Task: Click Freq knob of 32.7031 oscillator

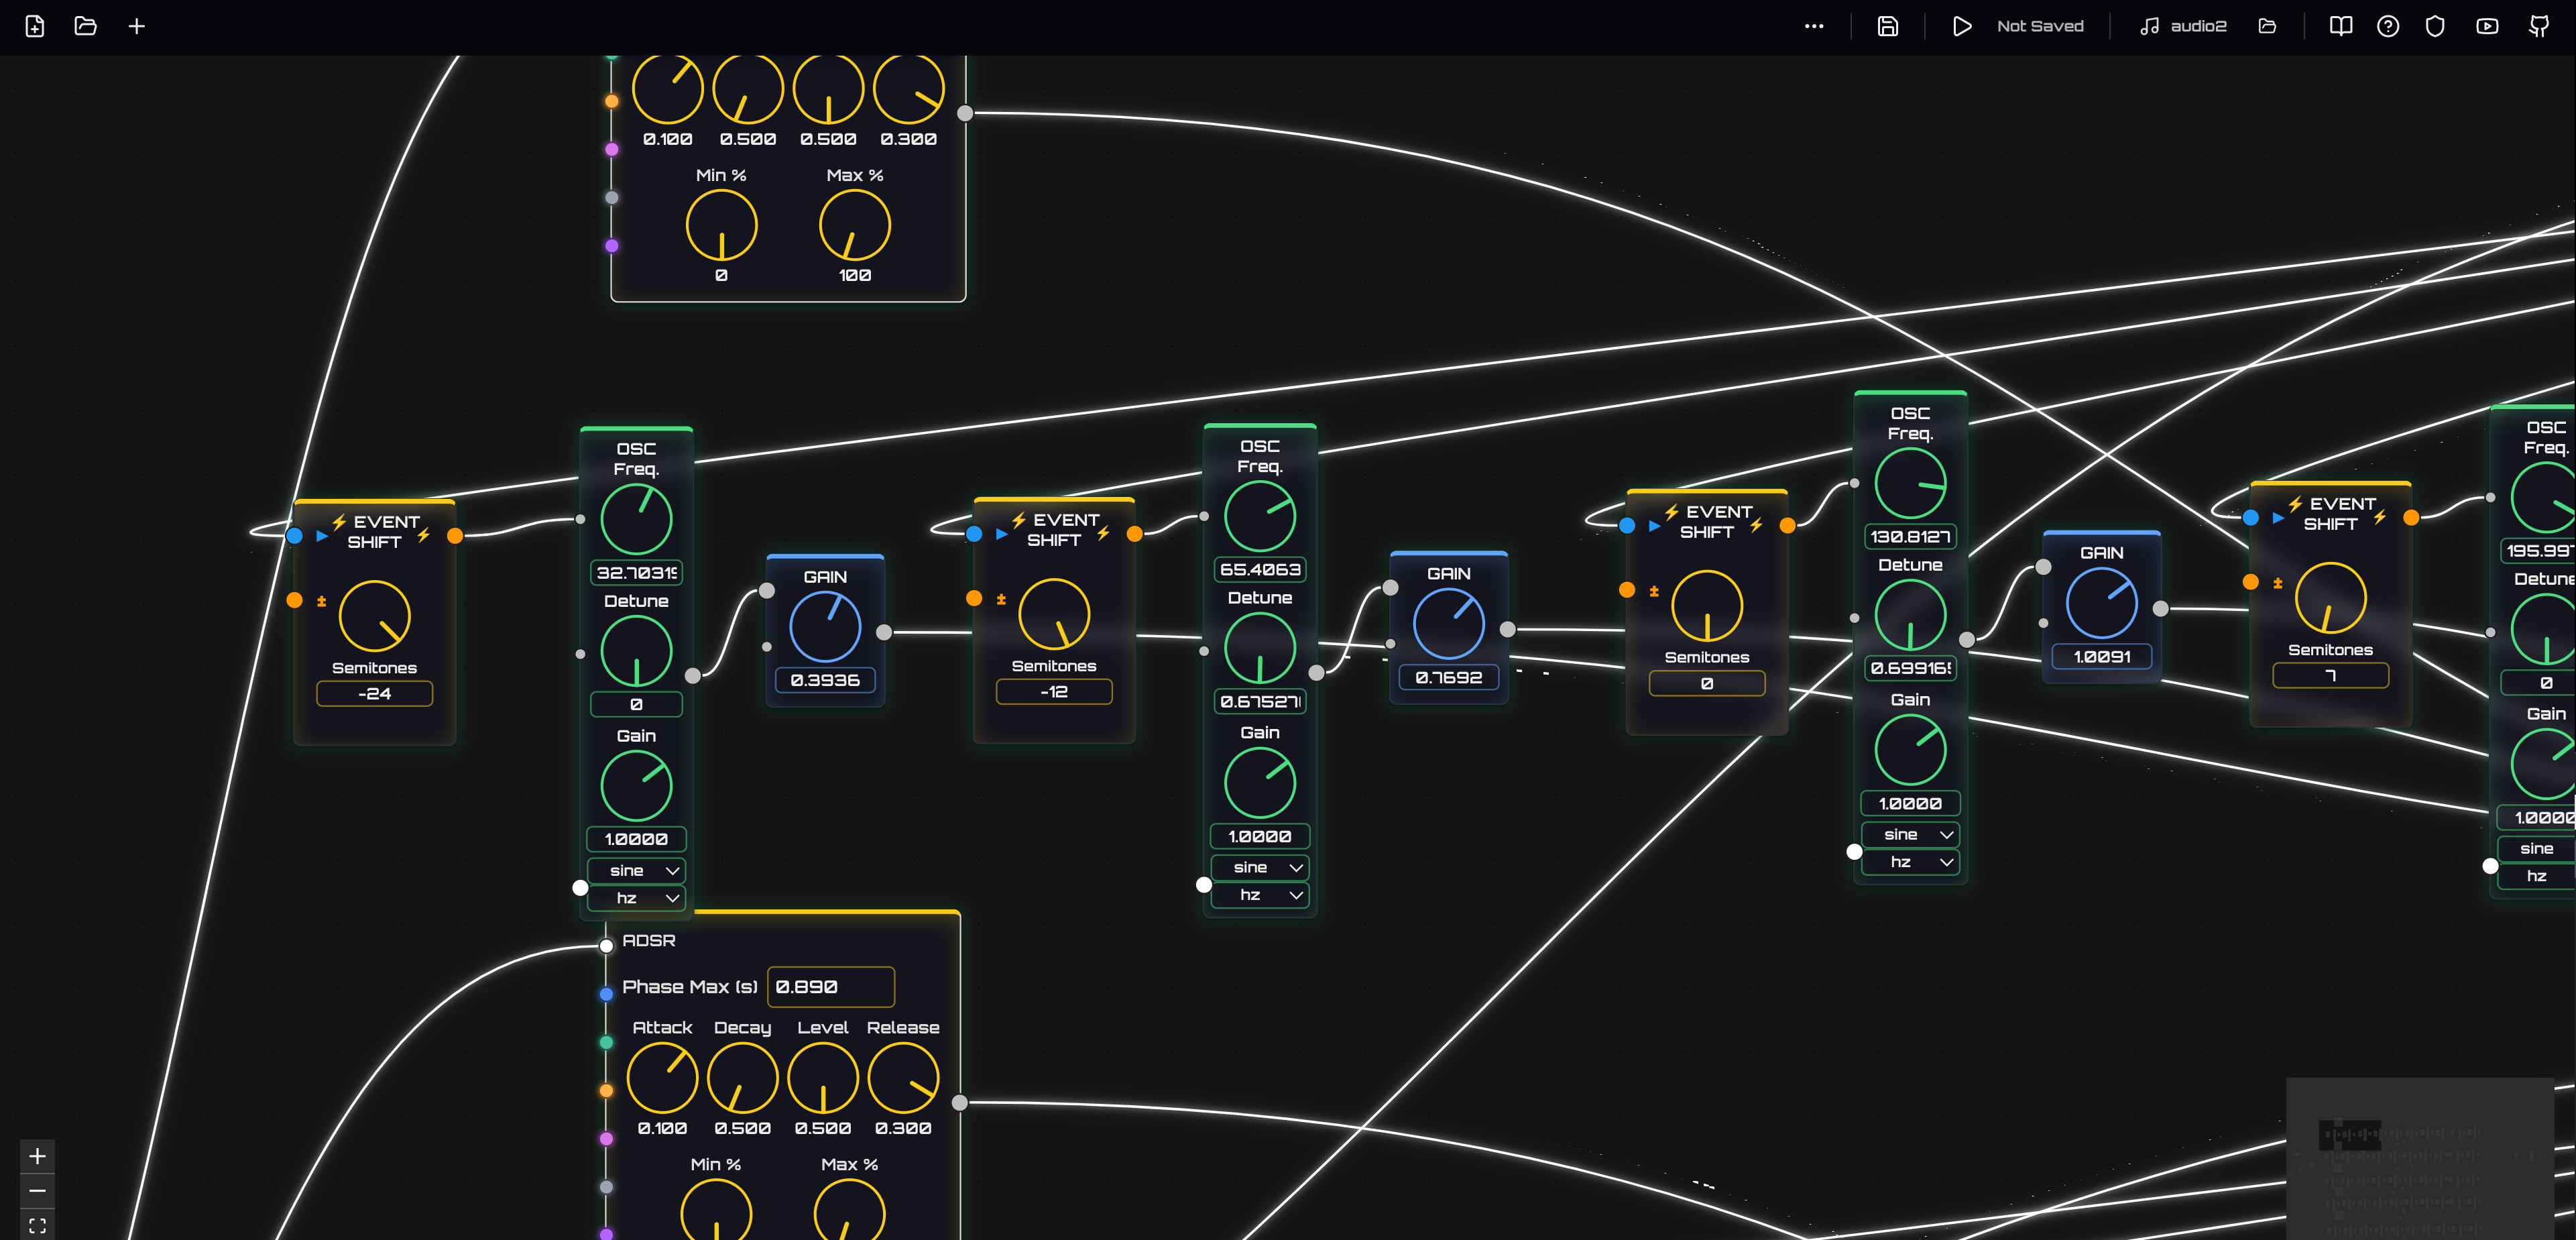Action: point(636,520)
